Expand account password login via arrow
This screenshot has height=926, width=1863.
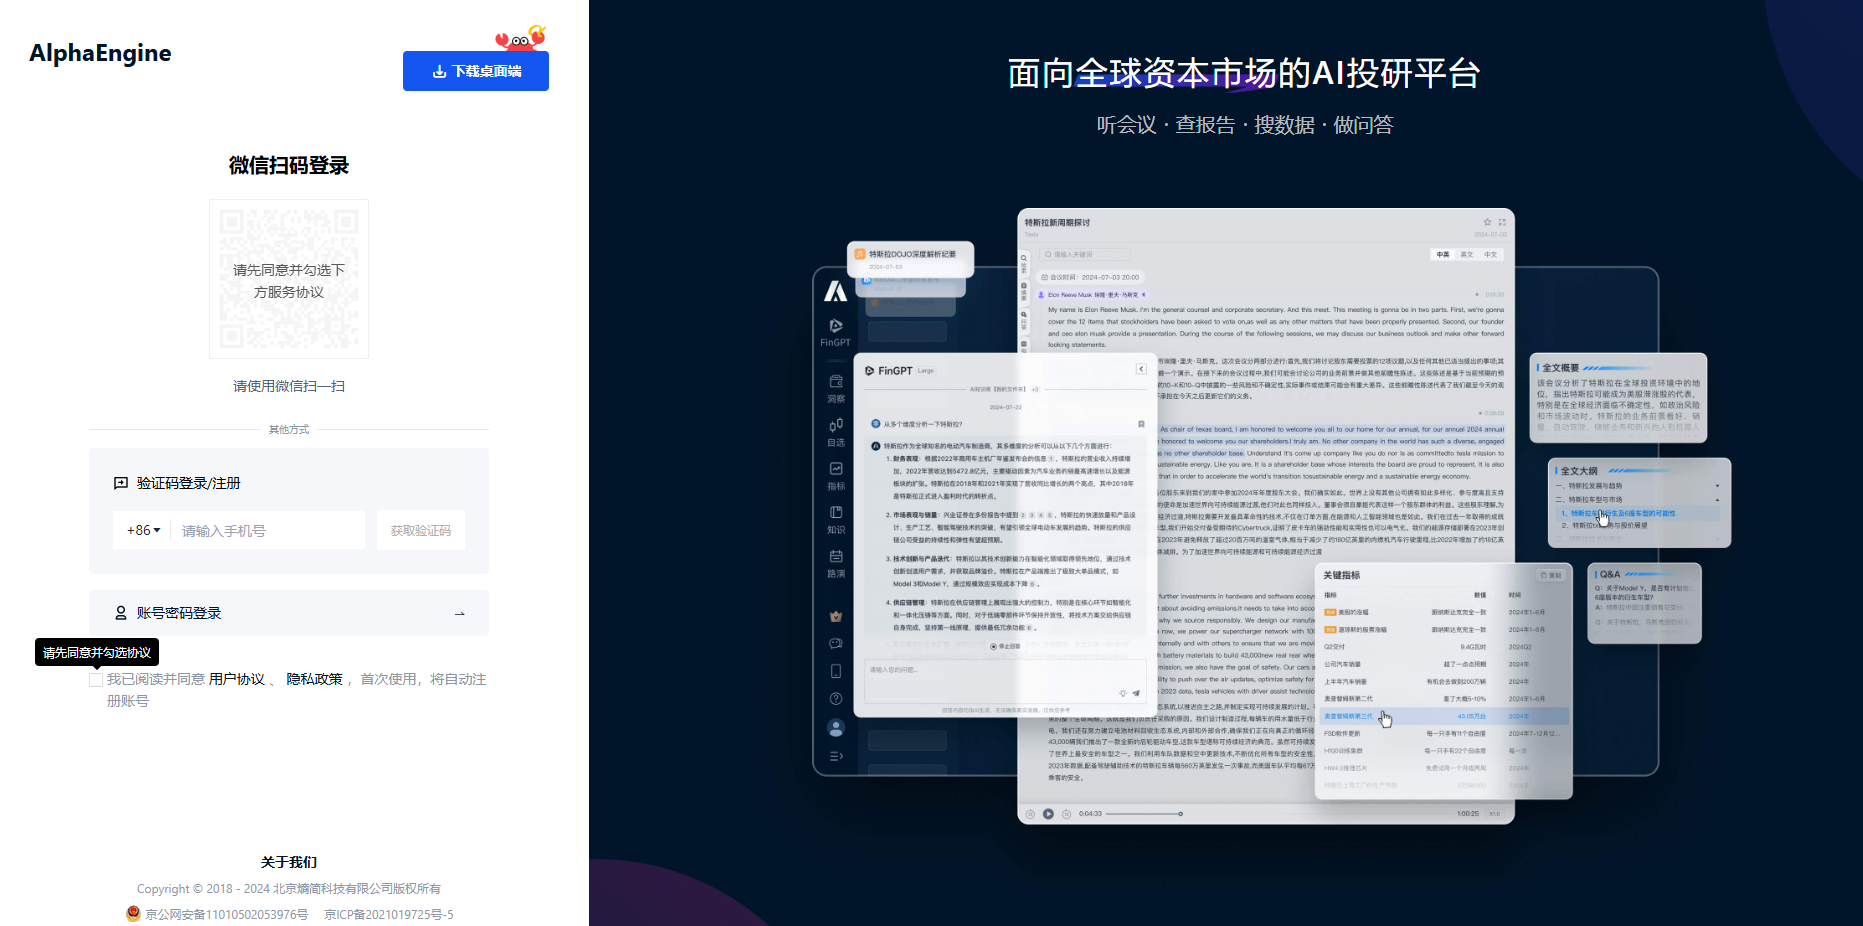460,613
